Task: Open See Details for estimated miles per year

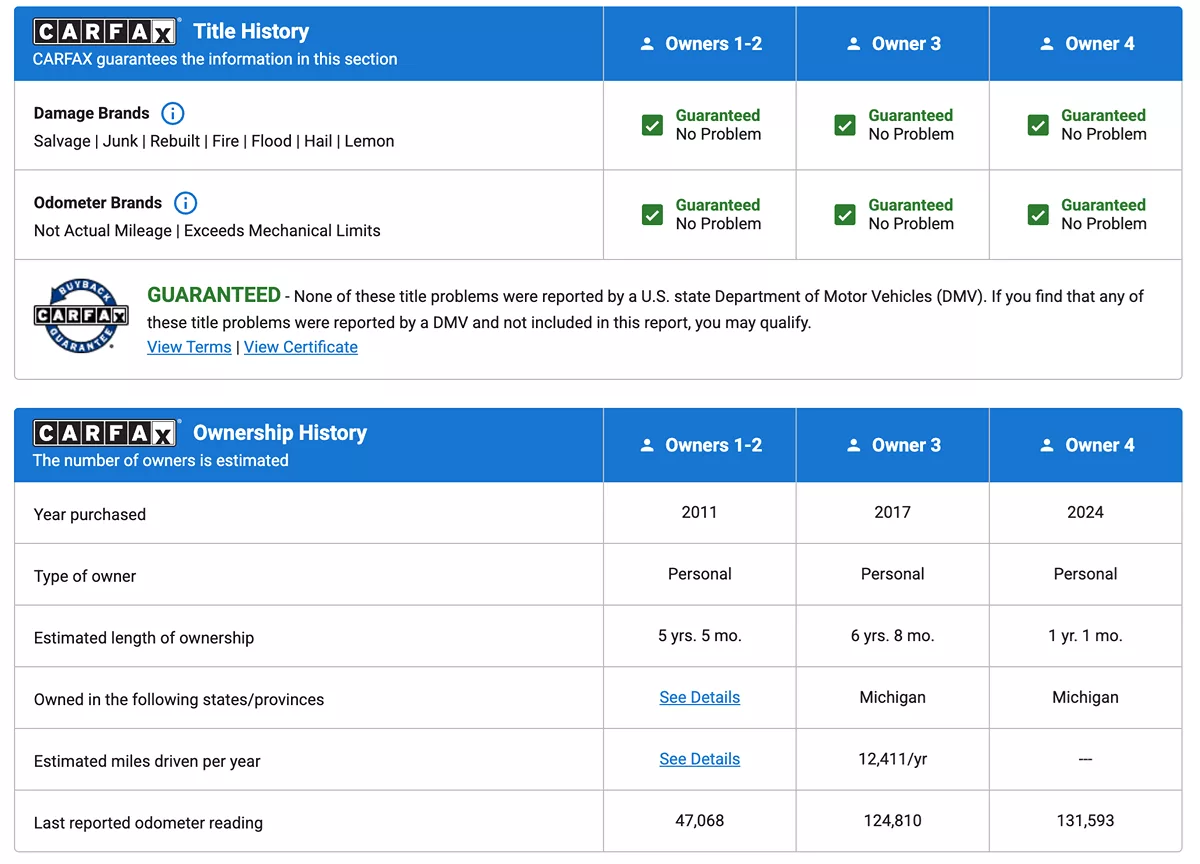Action: point(700,759)
